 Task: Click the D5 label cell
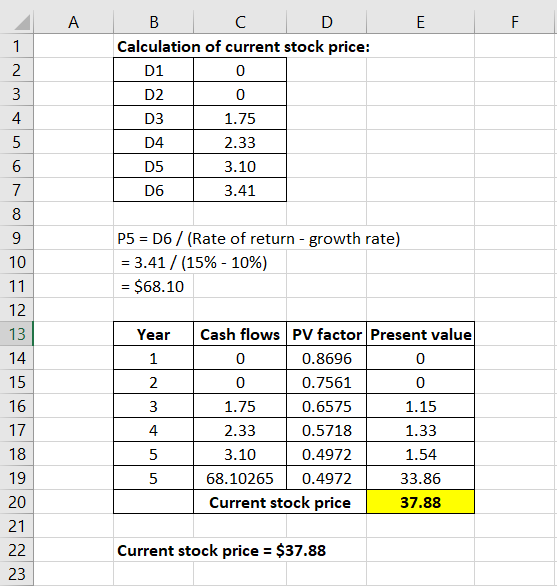tap(154, 166)
